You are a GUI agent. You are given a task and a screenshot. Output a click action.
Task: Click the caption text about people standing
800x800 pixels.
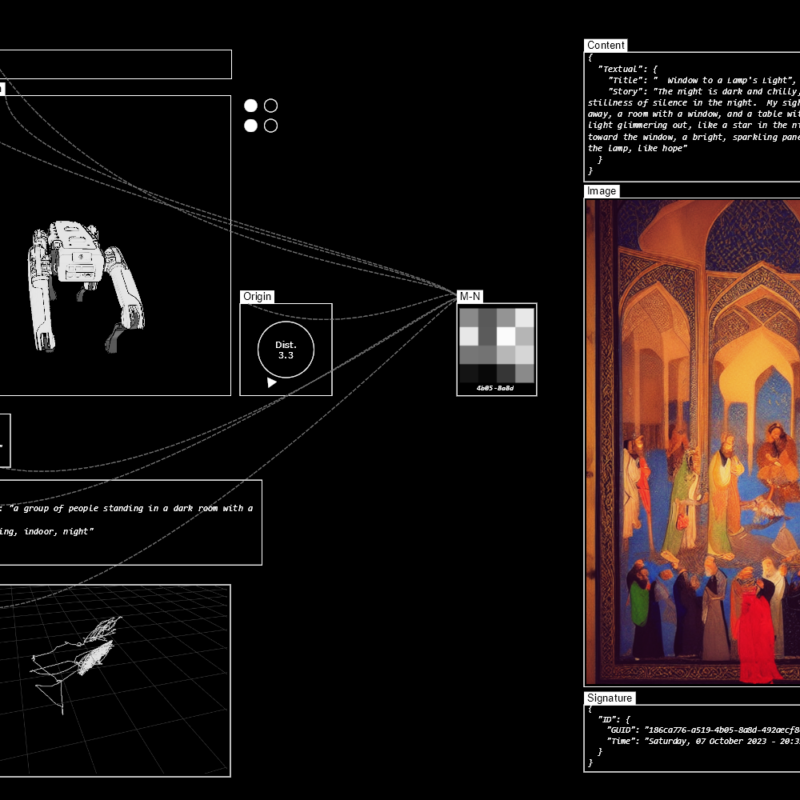tap(130, 508)
